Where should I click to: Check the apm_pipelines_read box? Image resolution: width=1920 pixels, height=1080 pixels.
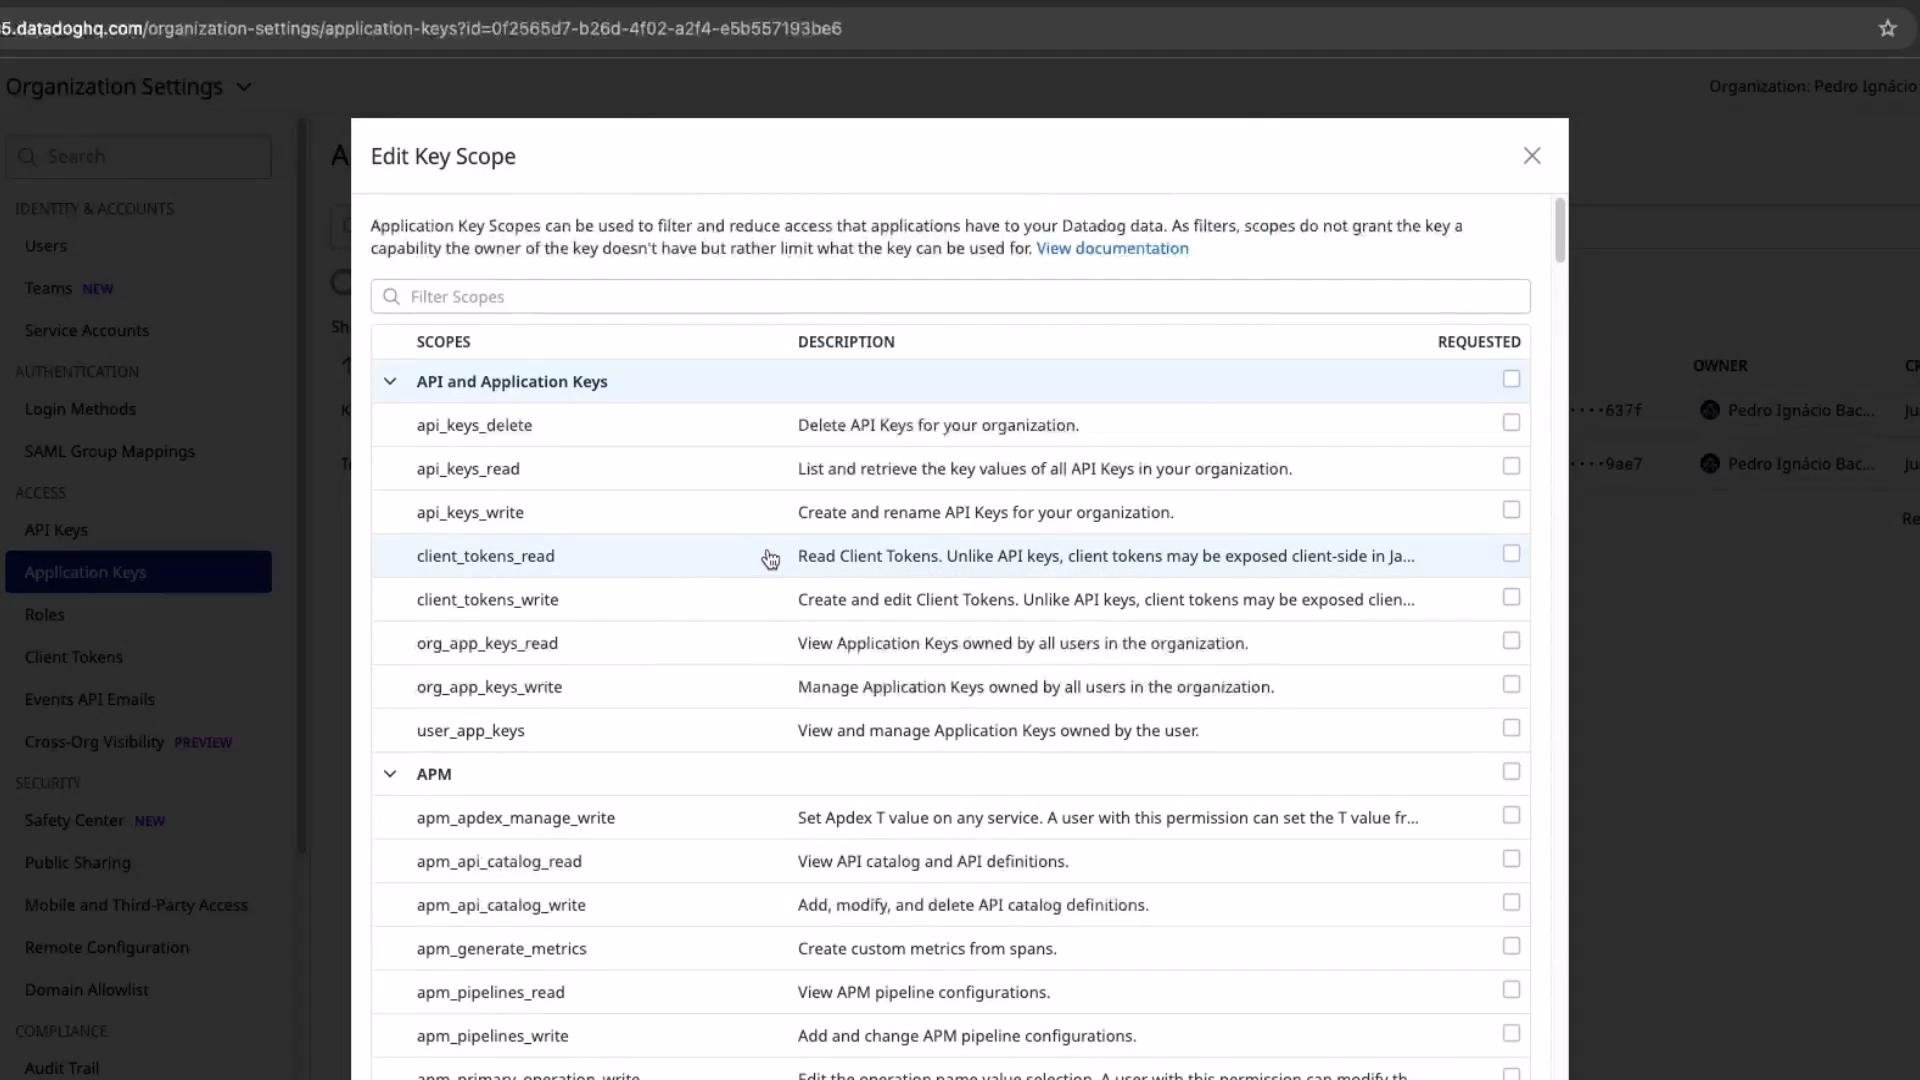1511,990
